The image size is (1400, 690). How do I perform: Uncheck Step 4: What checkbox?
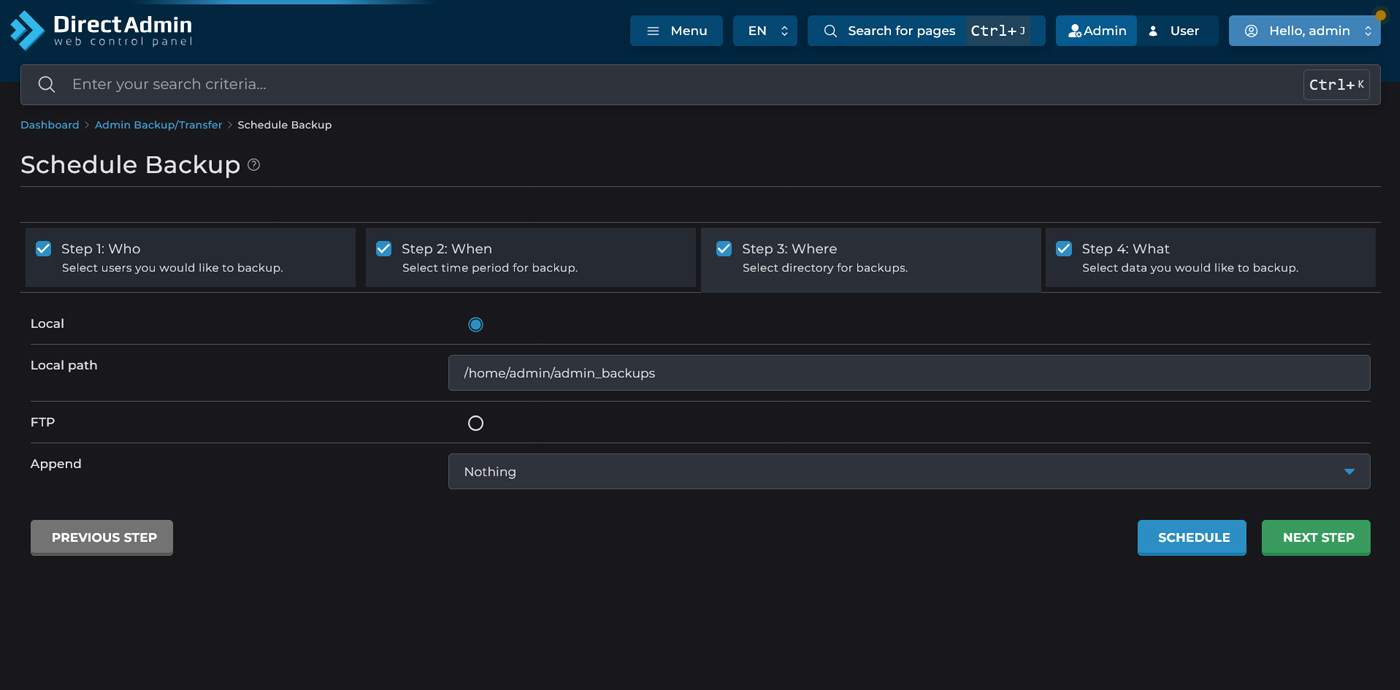[x=1063, y=248]
